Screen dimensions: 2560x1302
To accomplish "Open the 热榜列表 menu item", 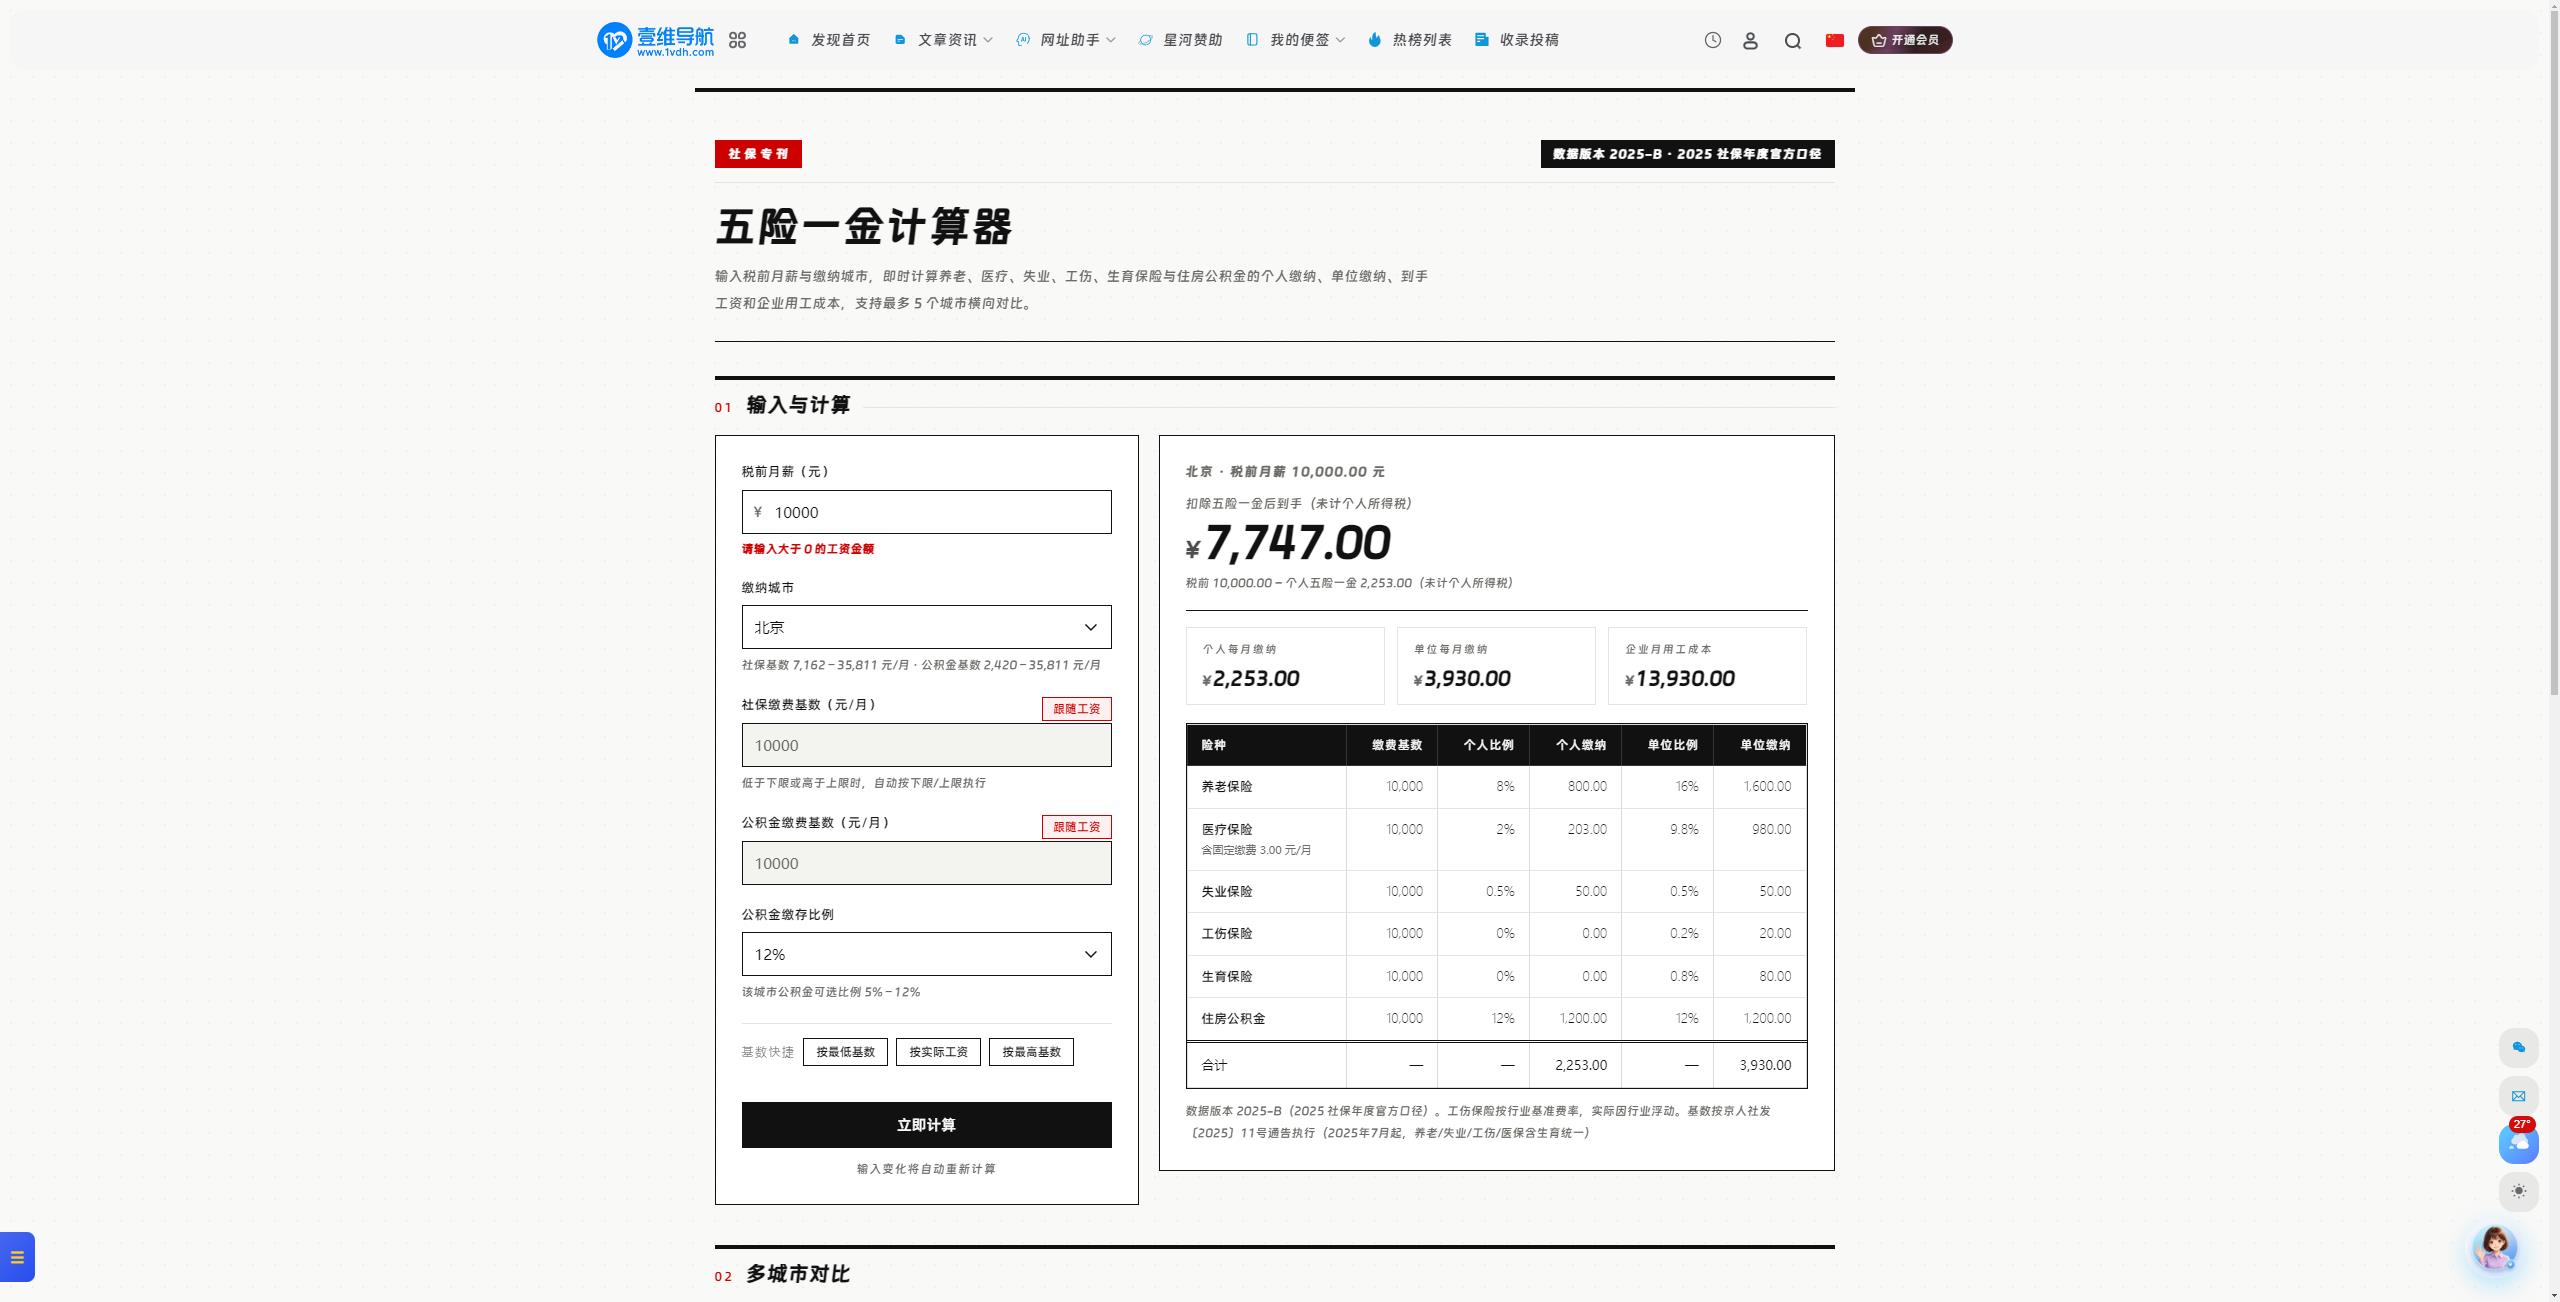I will coord(1410,40).
